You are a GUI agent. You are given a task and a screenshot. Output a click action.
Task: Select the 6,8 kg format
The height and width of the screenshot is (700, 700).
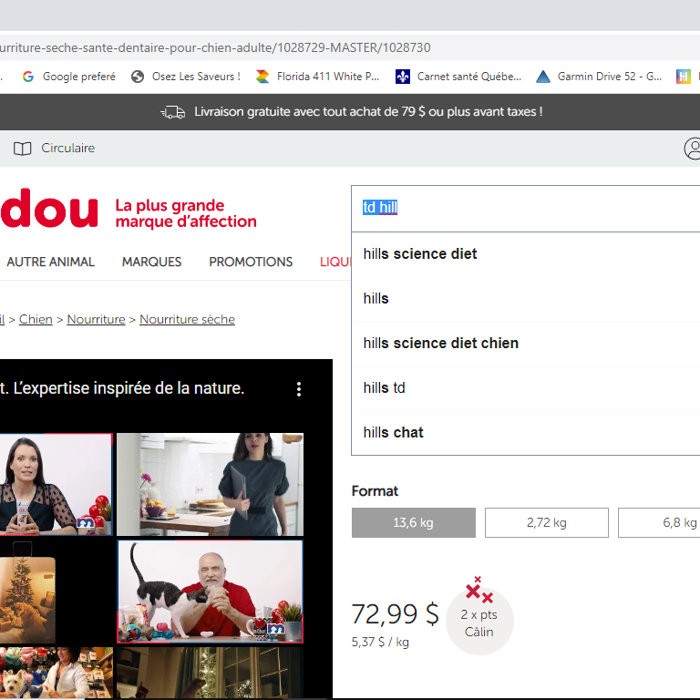[x=659, y=523]
